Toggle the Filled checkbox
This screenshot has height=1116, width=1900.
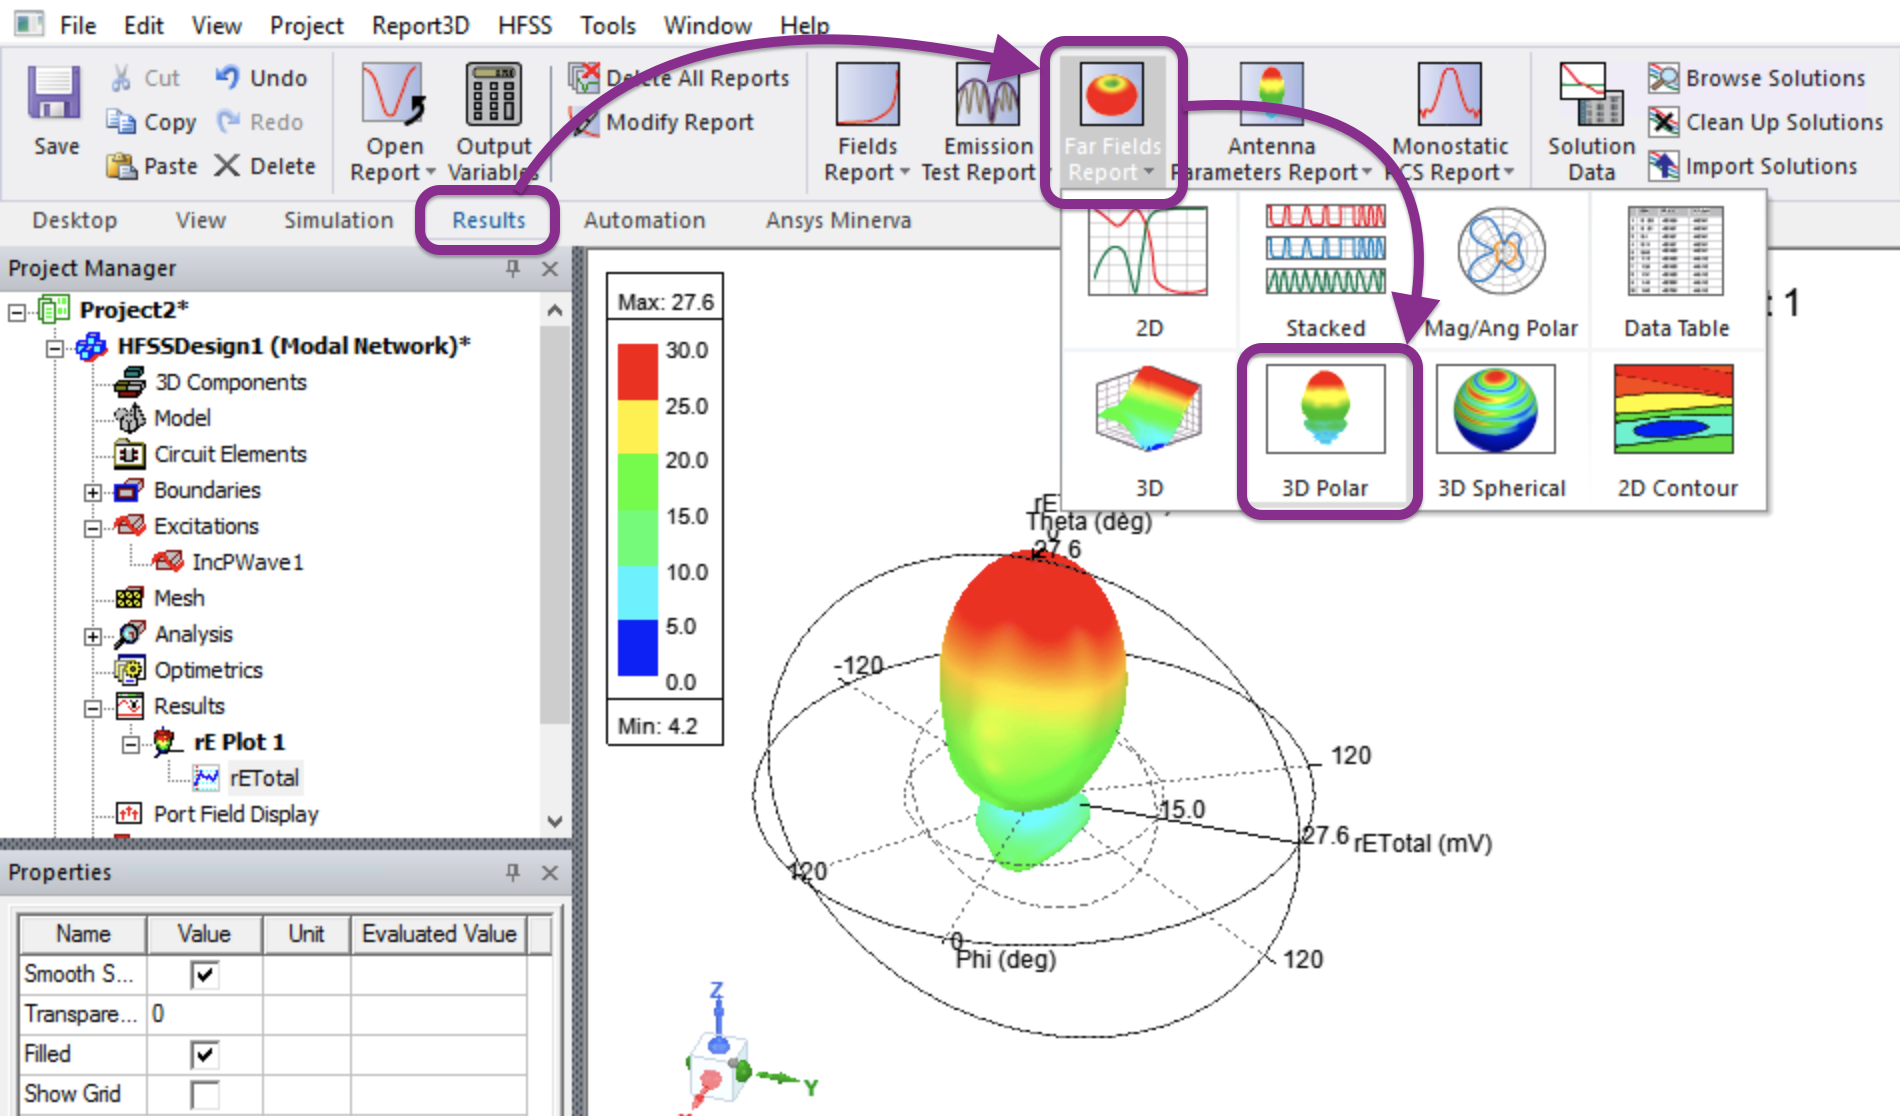coord(204,1054)
